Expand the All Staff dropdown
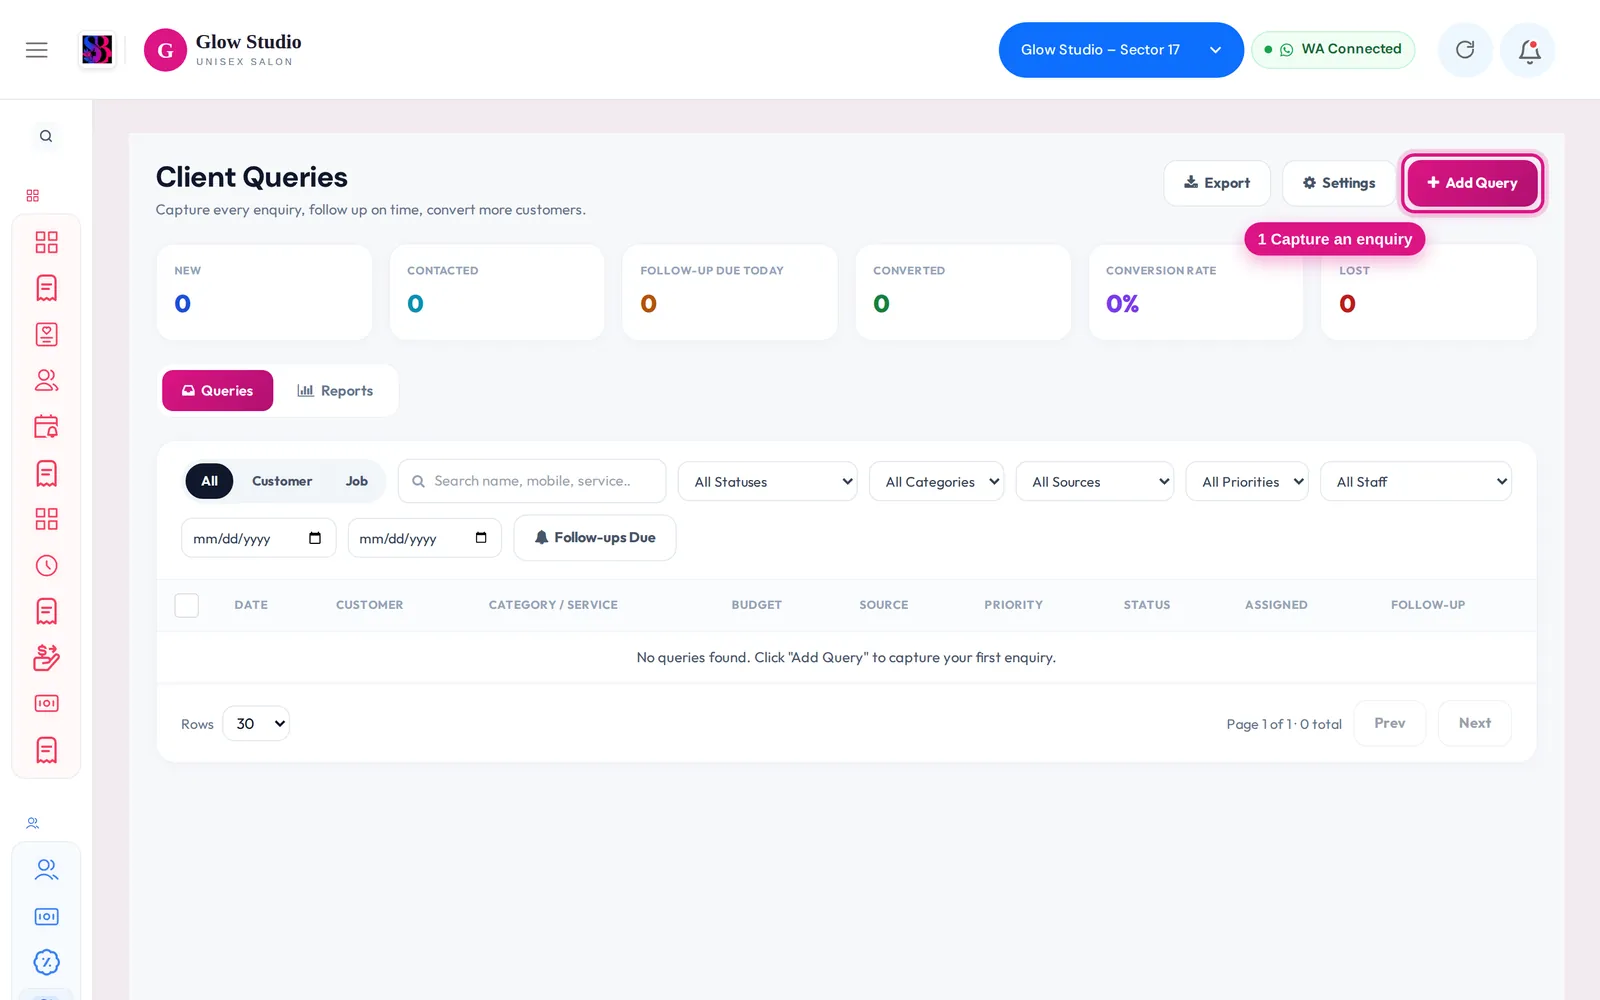Viewport: 1600px width, 1000px height. 1415,481
